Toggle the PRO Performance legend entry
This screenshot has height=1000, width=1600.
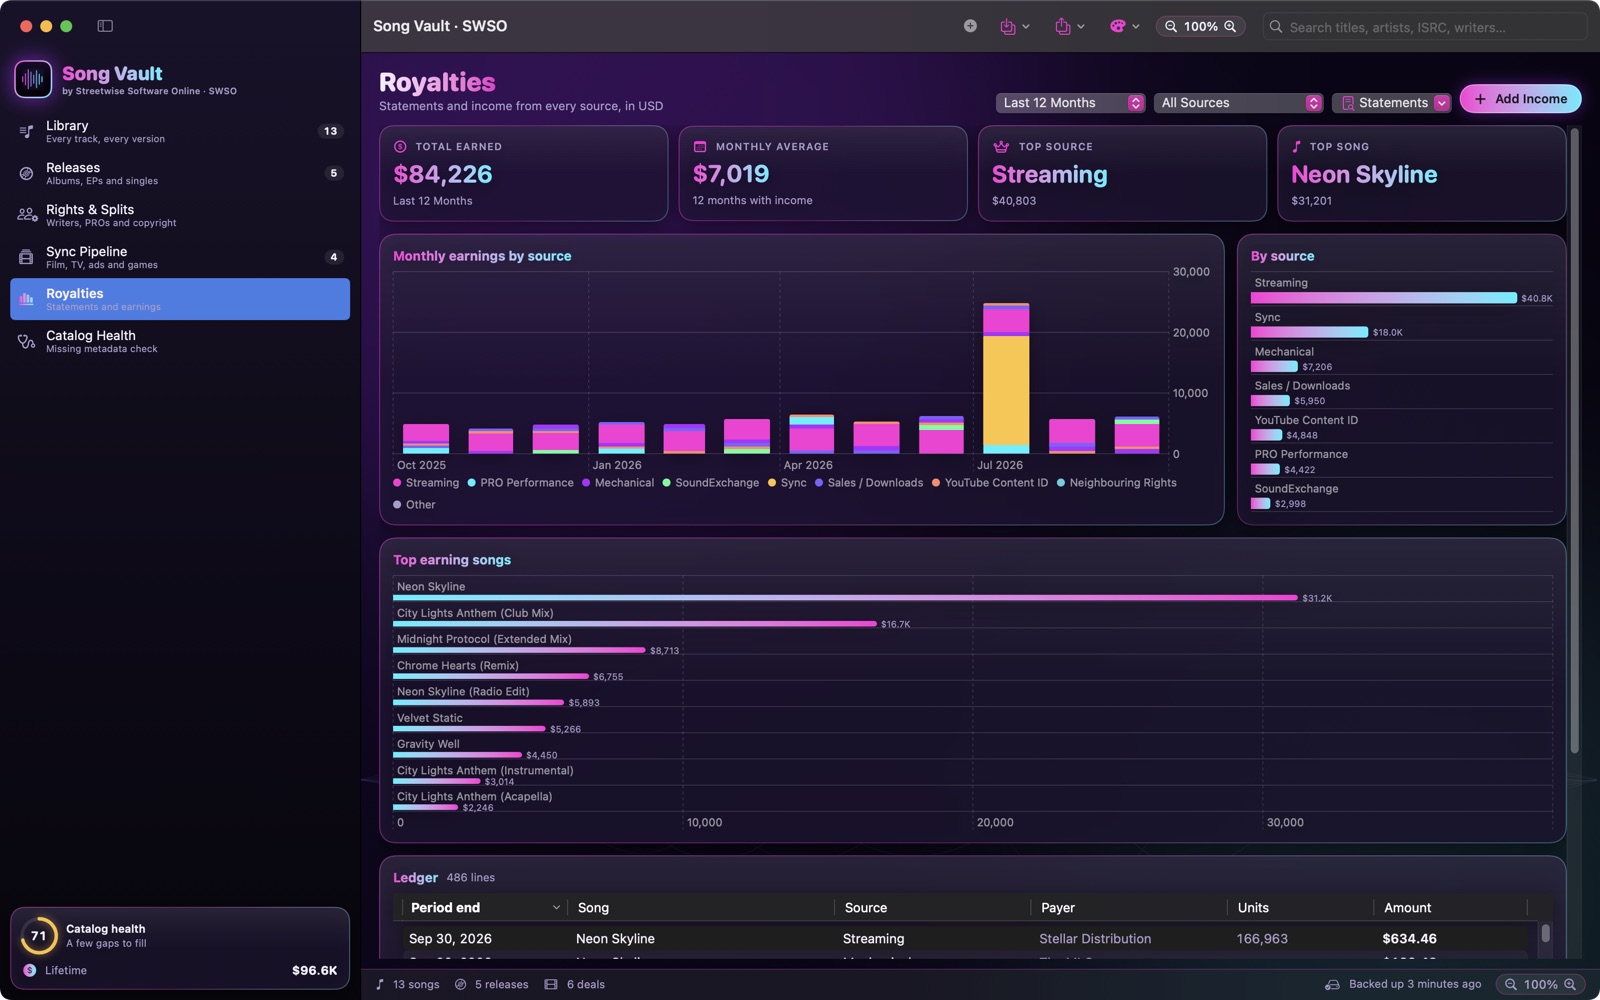pos(520,483)
